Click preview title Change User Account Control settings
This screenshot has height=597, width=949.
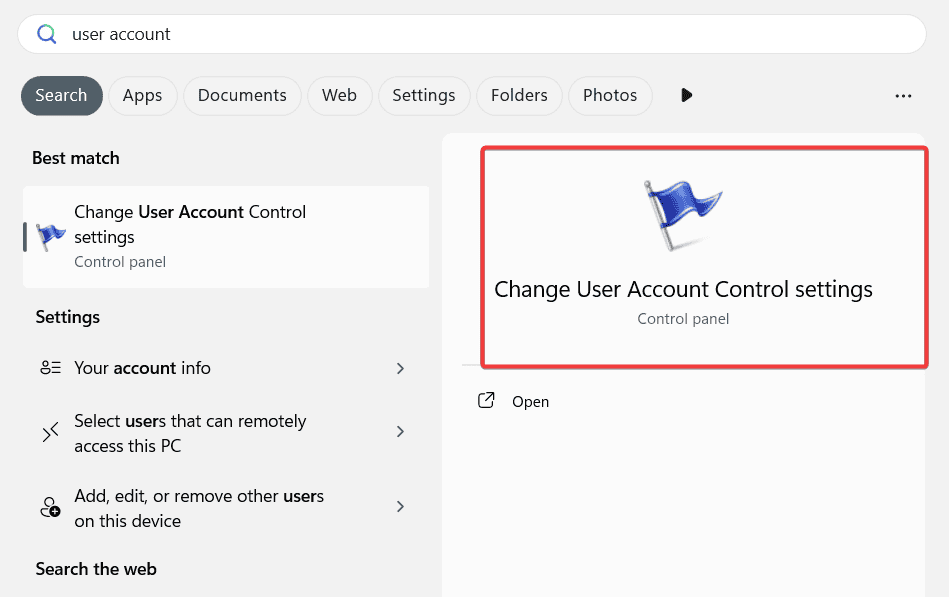[x=683, y=289]
